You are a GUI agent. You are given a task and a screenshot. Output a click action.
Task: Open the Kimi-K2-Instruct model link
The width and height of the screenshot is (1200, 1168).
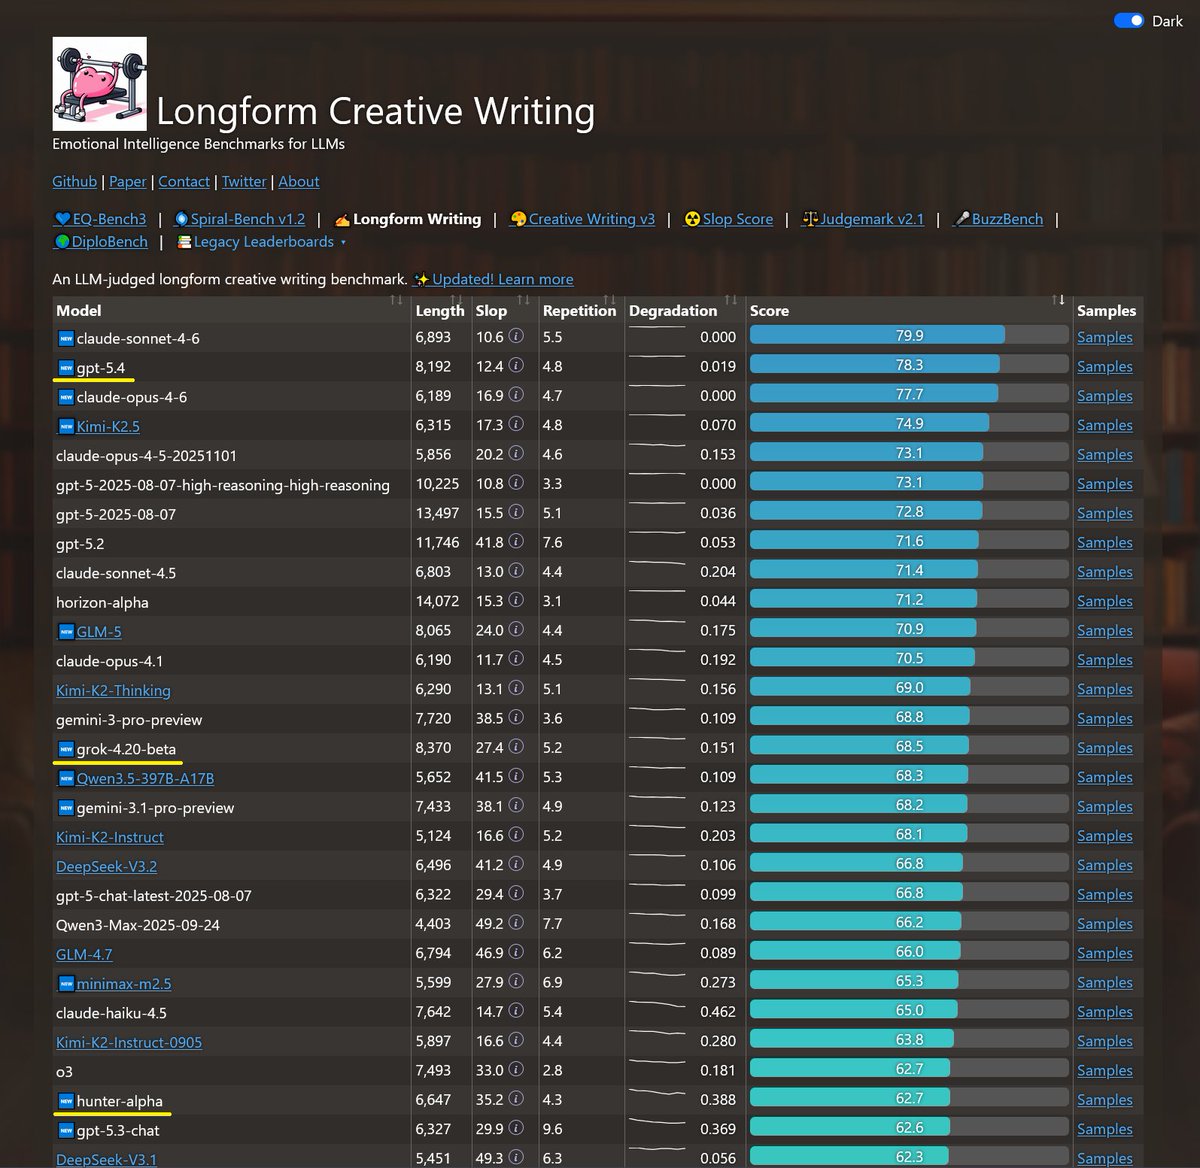(110, 836)
